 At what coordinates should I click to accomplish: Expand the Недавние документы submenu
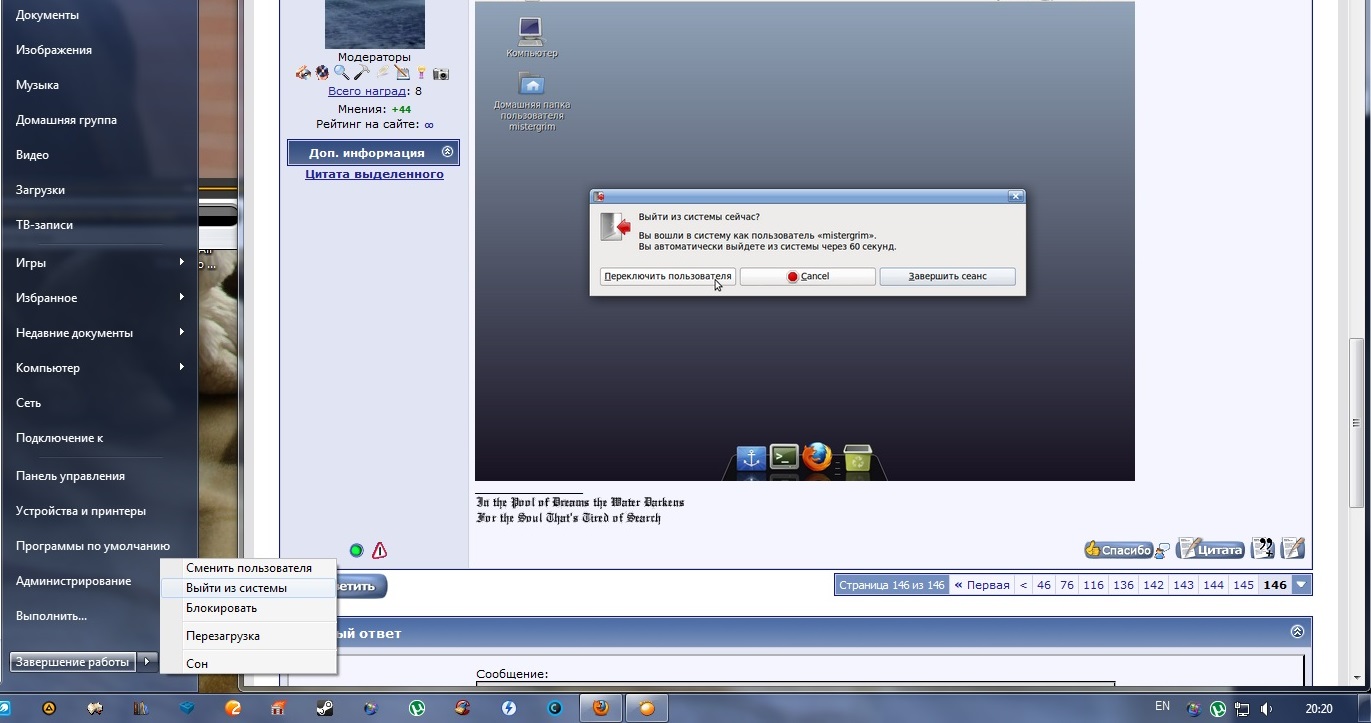[x=181, y=332]
